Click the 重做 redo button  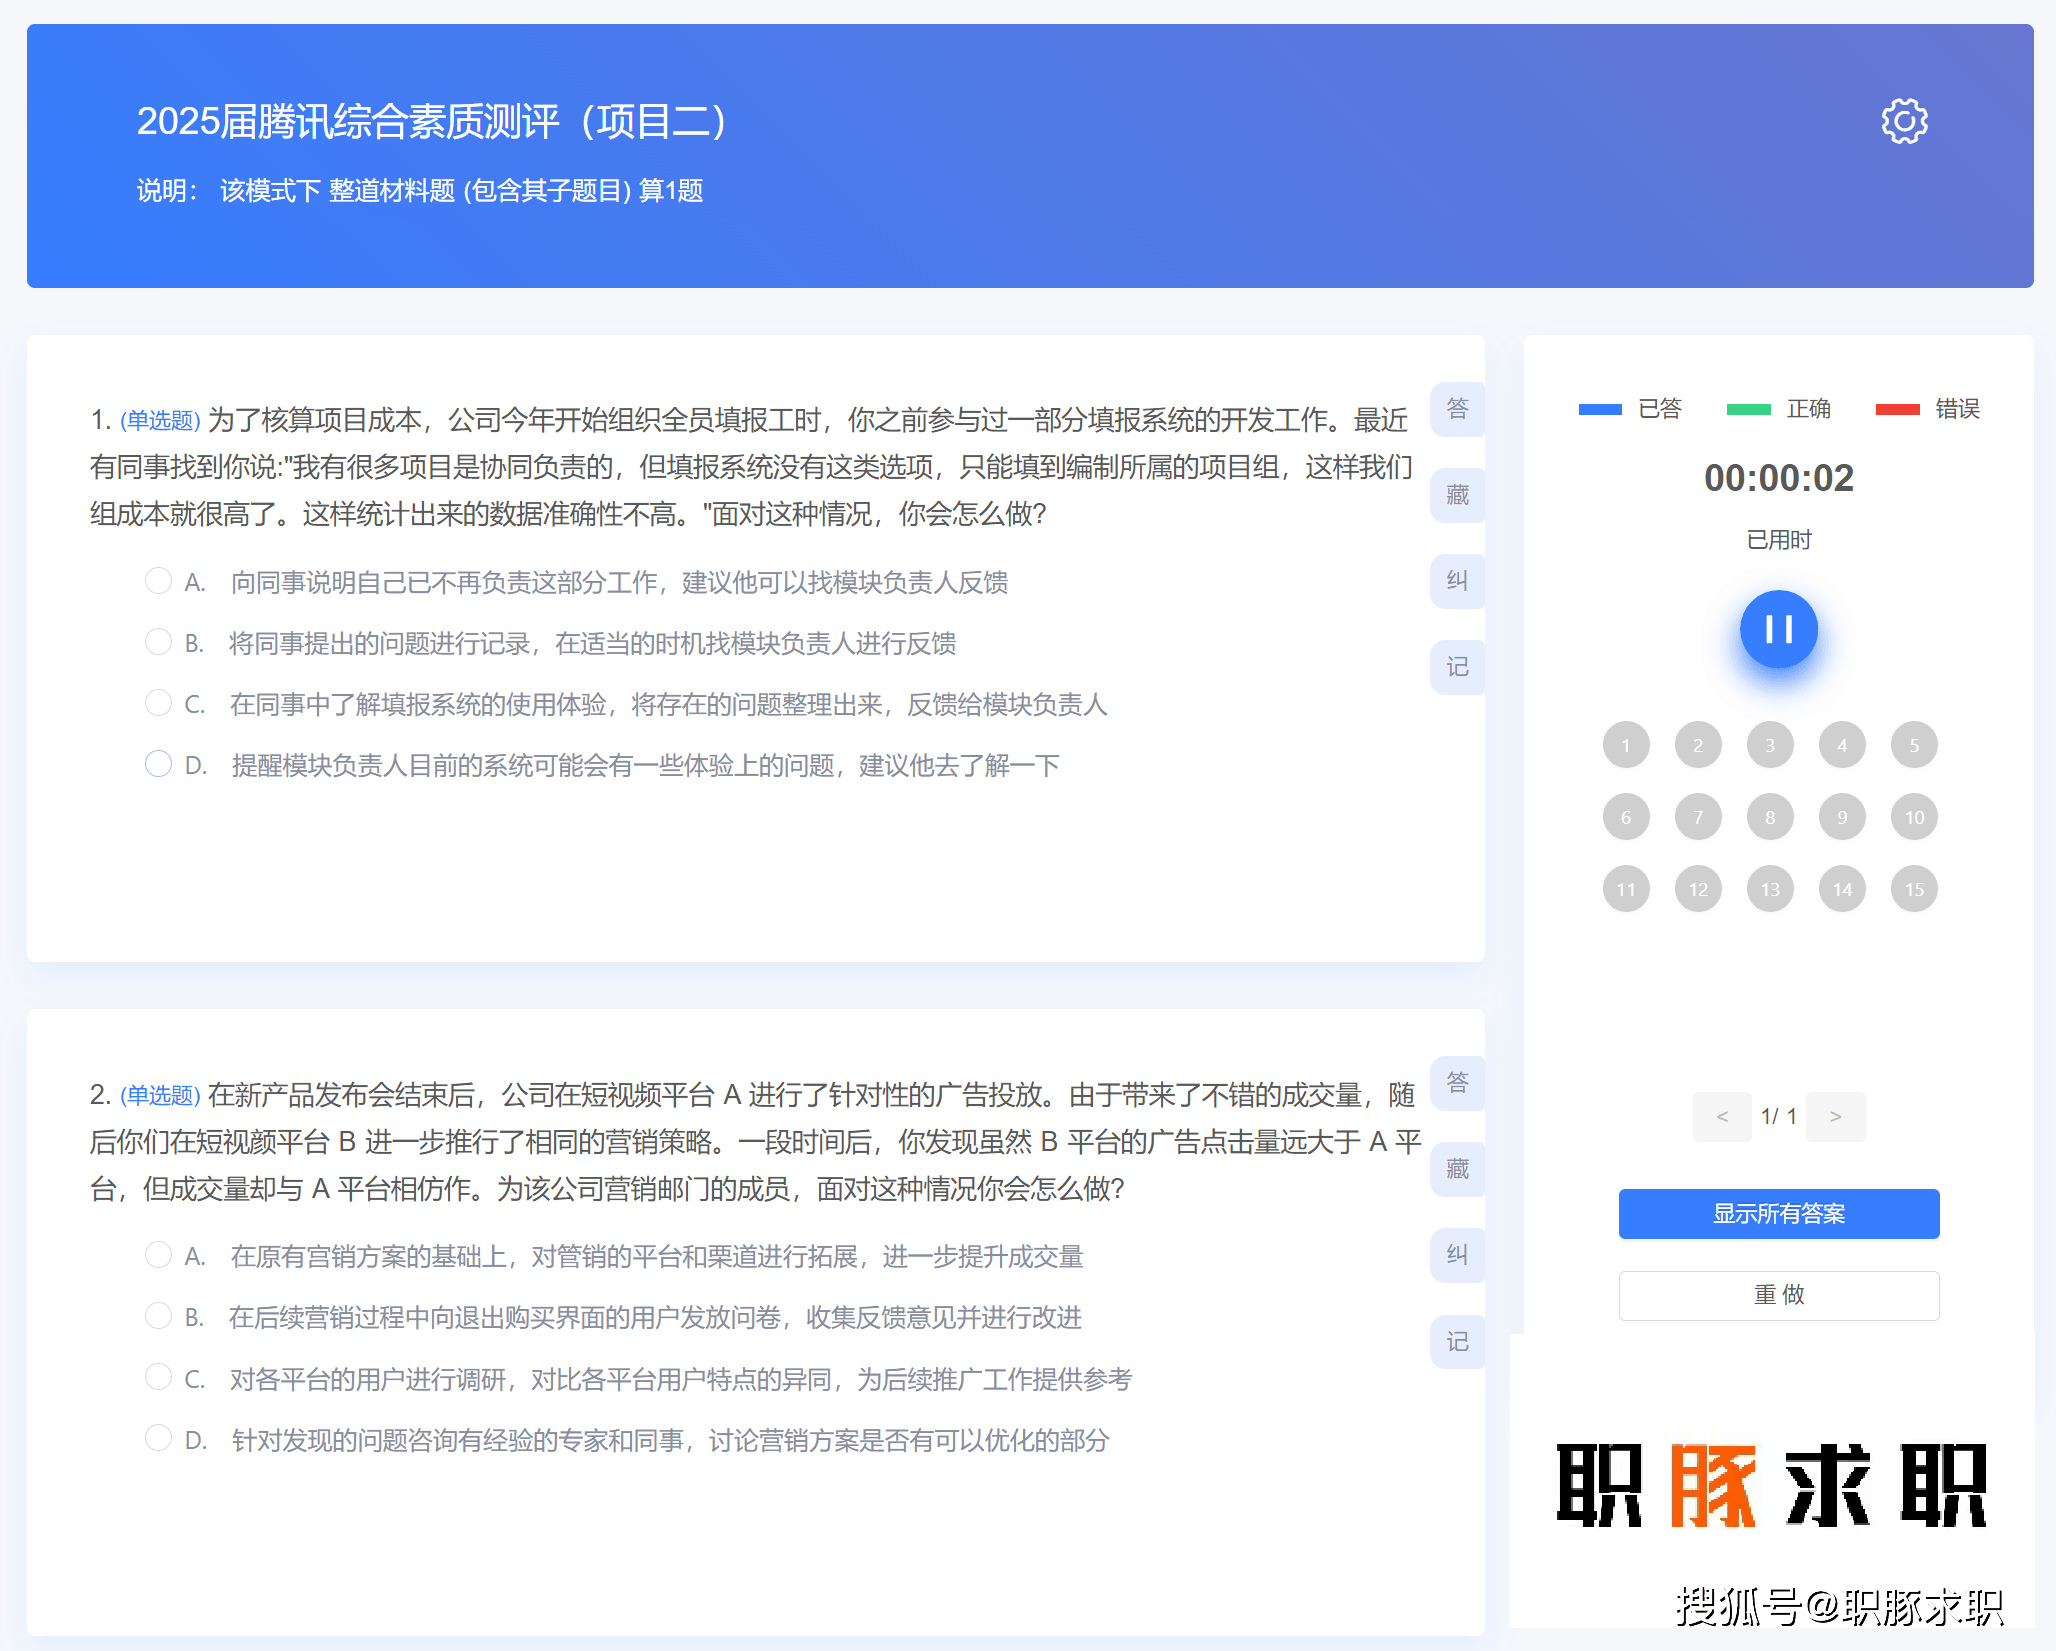(1778, 1295)
